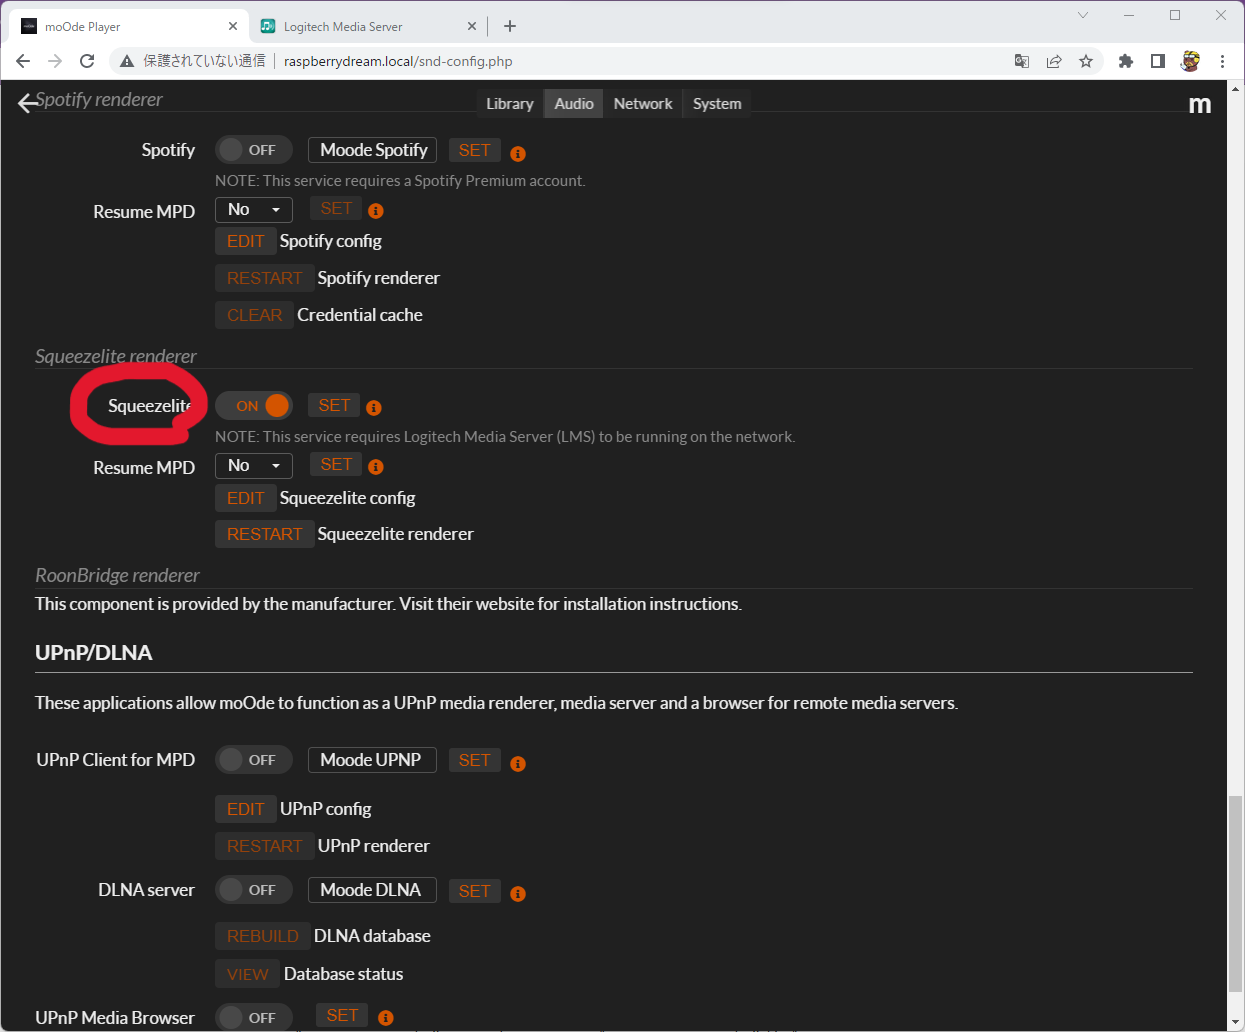The width and height of the screenshot is (1245, 1032).
Task: Toggle UPnP Media Browser switch
Action: [x=254, y=1017]
